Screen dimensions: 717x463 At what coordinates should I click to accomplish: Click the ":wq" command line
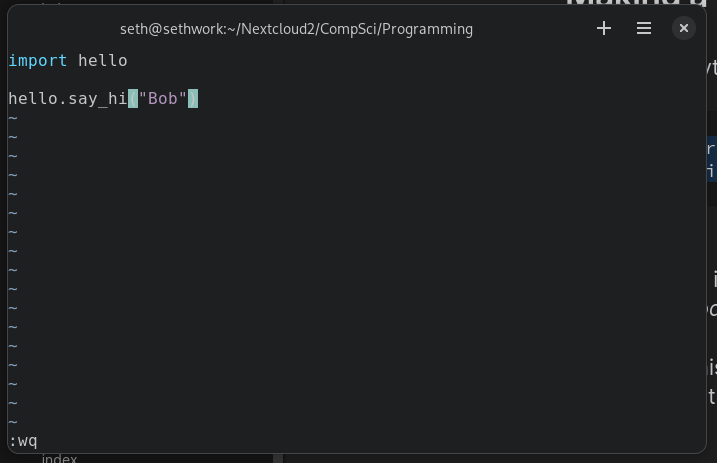pos(23,441)
